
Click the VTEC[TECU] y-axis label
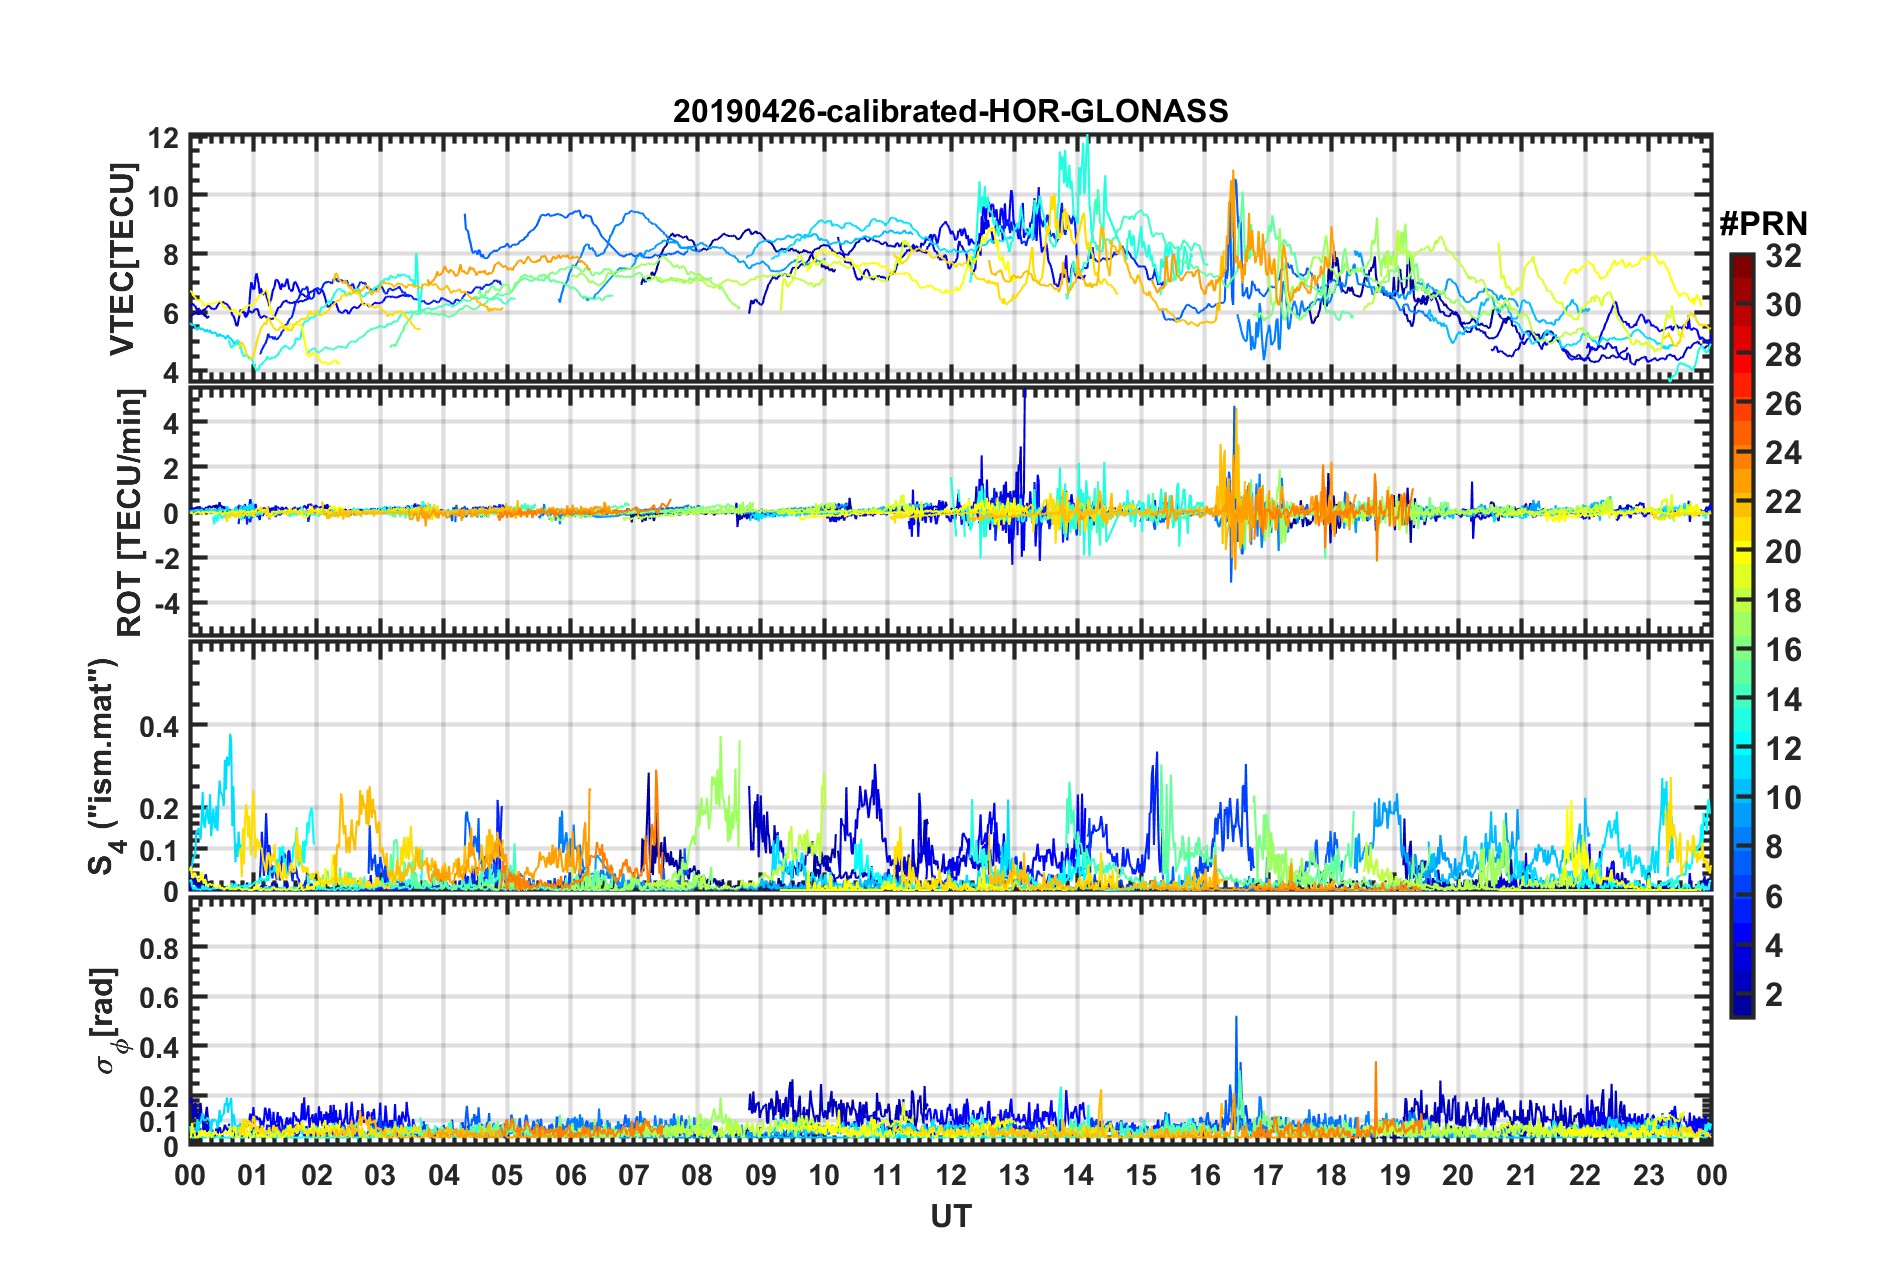[122, 260]
